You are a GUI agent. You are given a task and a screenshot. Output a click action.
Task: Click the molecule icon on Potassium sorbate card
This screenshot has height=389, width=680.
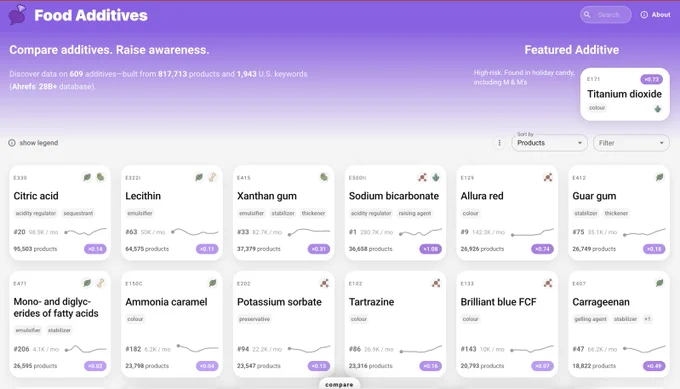coord(324,283)
